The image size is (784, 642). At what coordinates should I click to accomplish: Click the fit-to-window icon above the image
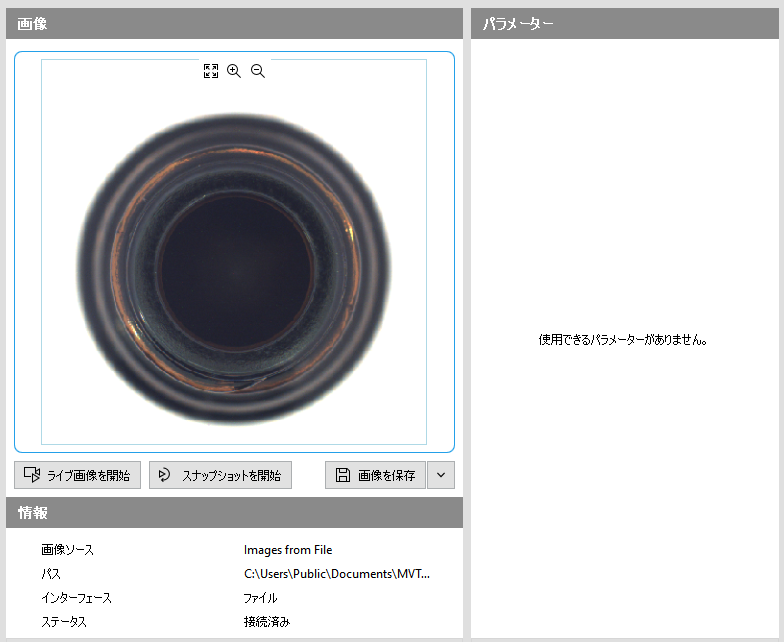(211, 71)
